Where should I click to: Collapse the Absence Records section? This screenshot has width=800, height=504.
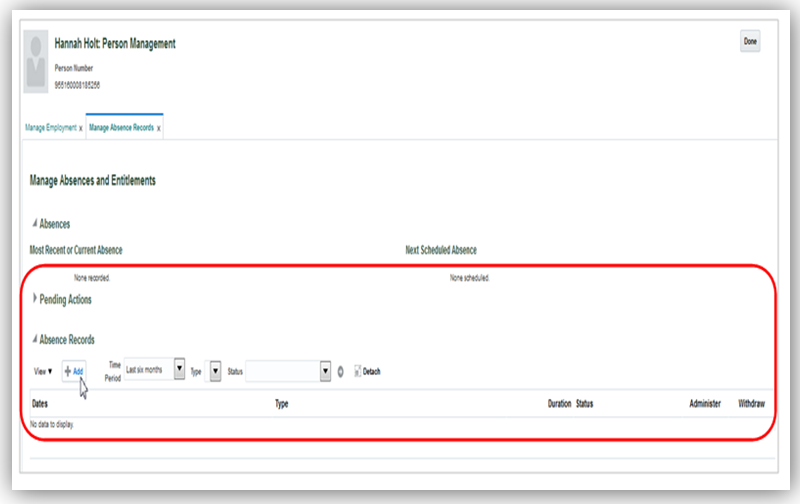35,339
